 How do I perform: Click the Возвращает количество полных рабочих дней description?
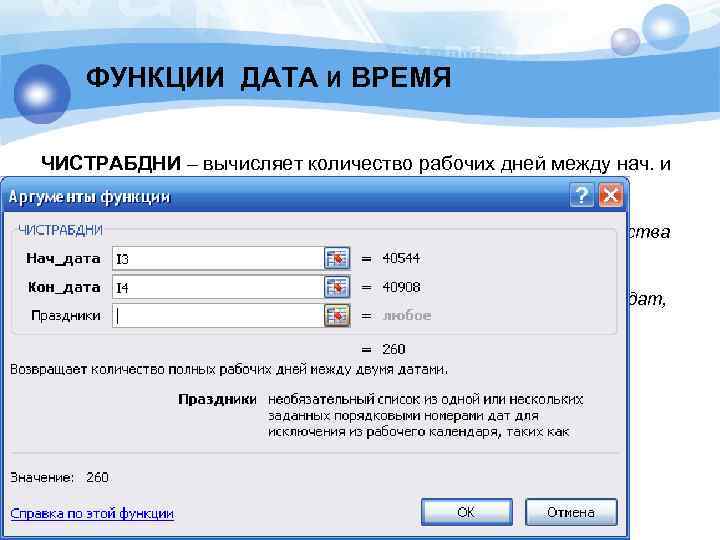pos(229,370)
